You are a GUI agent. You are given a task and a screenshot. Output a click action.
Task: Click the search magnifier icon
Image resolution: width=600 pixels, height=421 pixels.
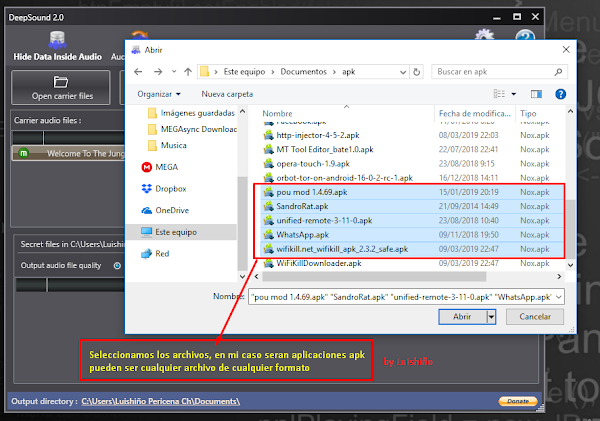tap(558, 72)
